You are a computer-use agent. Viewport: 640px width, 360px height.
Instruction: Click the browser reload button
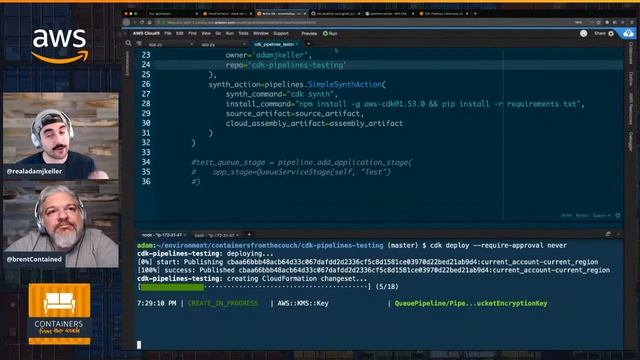[x=142, y=22]
